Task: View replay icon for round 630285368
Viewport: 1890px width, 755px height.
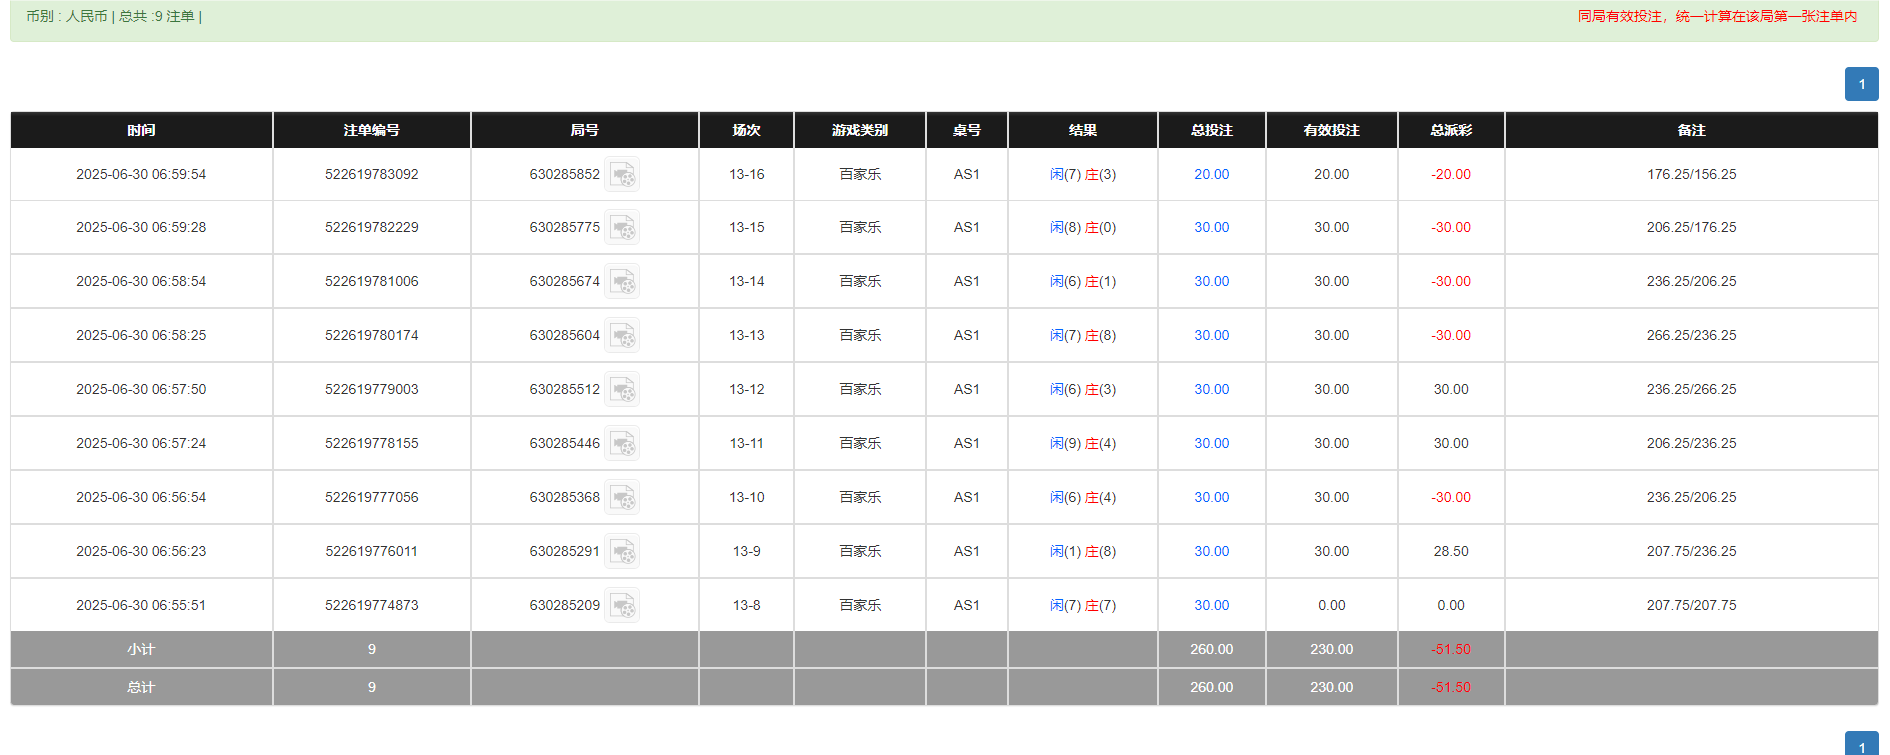Action: 622,498
